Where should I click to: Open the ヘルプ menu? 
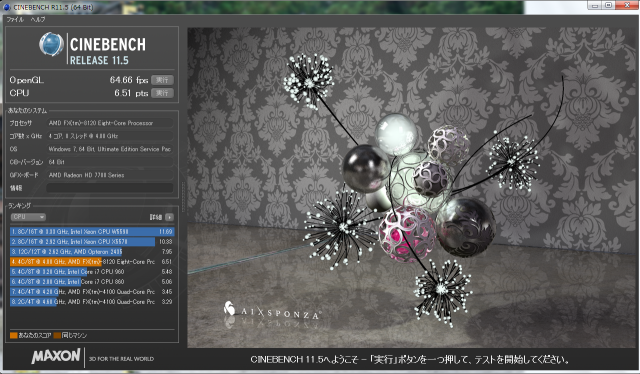38,19
